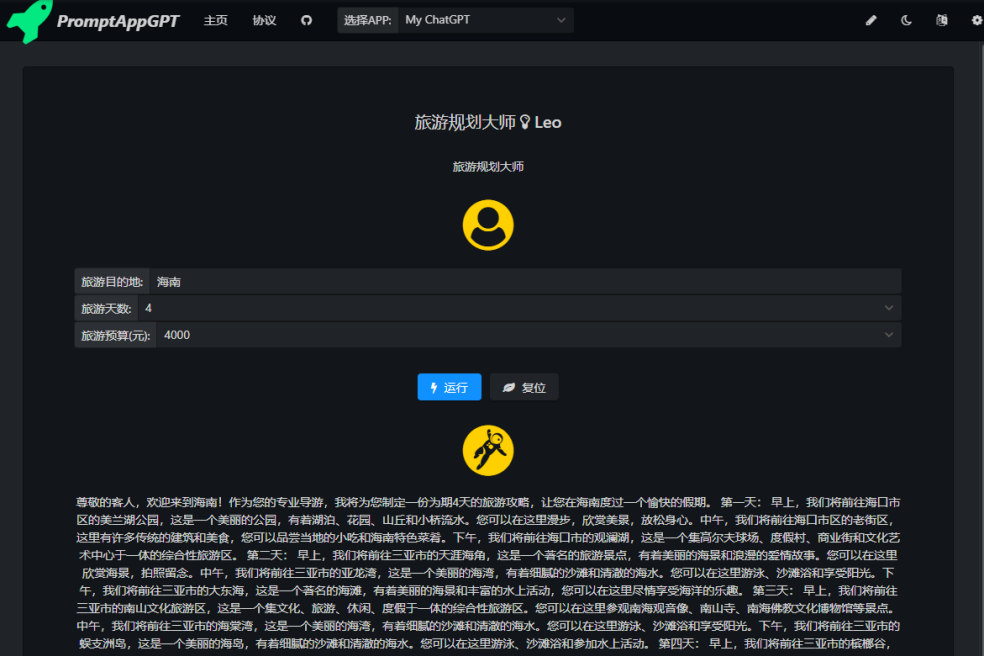This screenshot has width=984, height=656.
Task: Expand the 旅游预算(元) dropdown
Action: click(529, 335)
